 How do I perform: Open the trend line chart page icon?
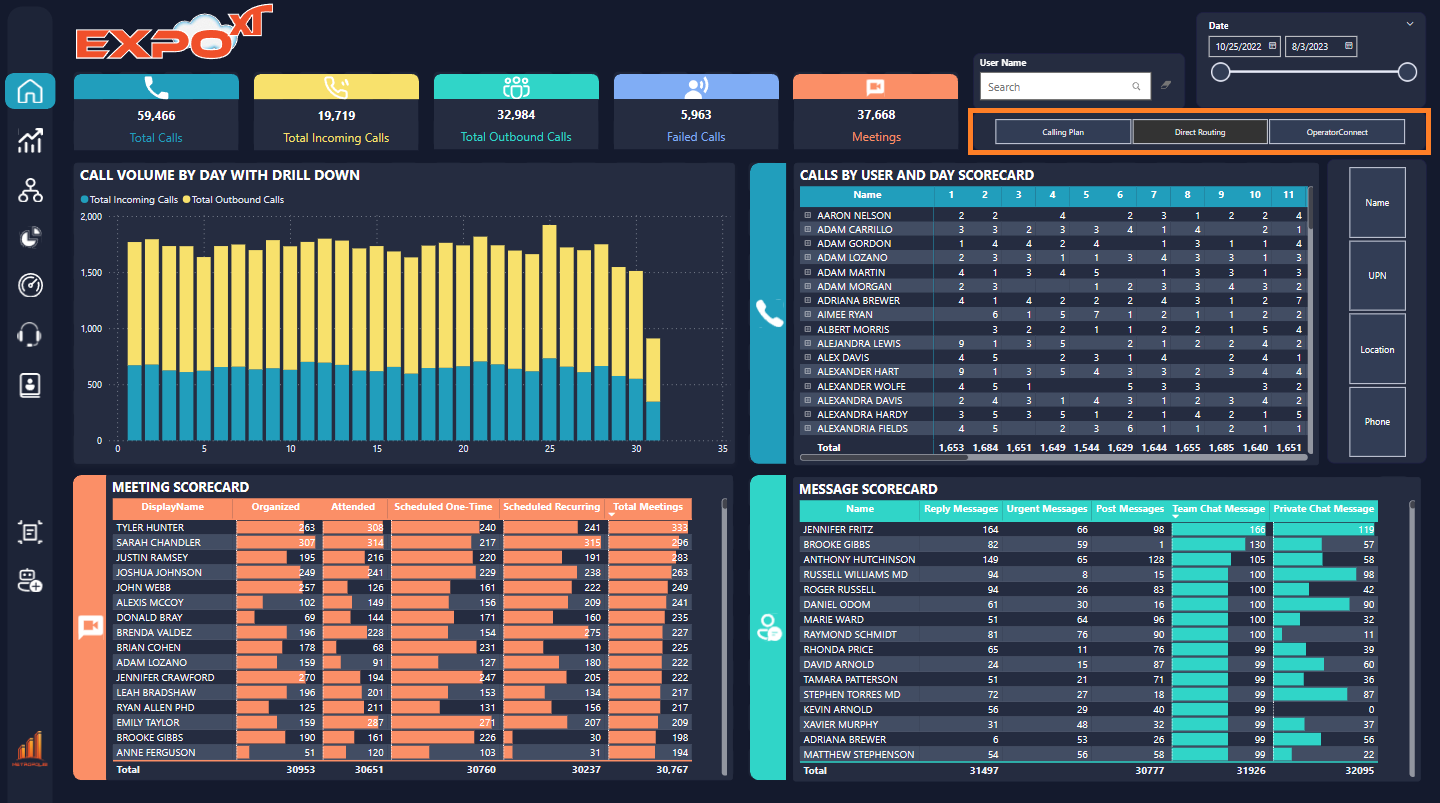(30, 140)
